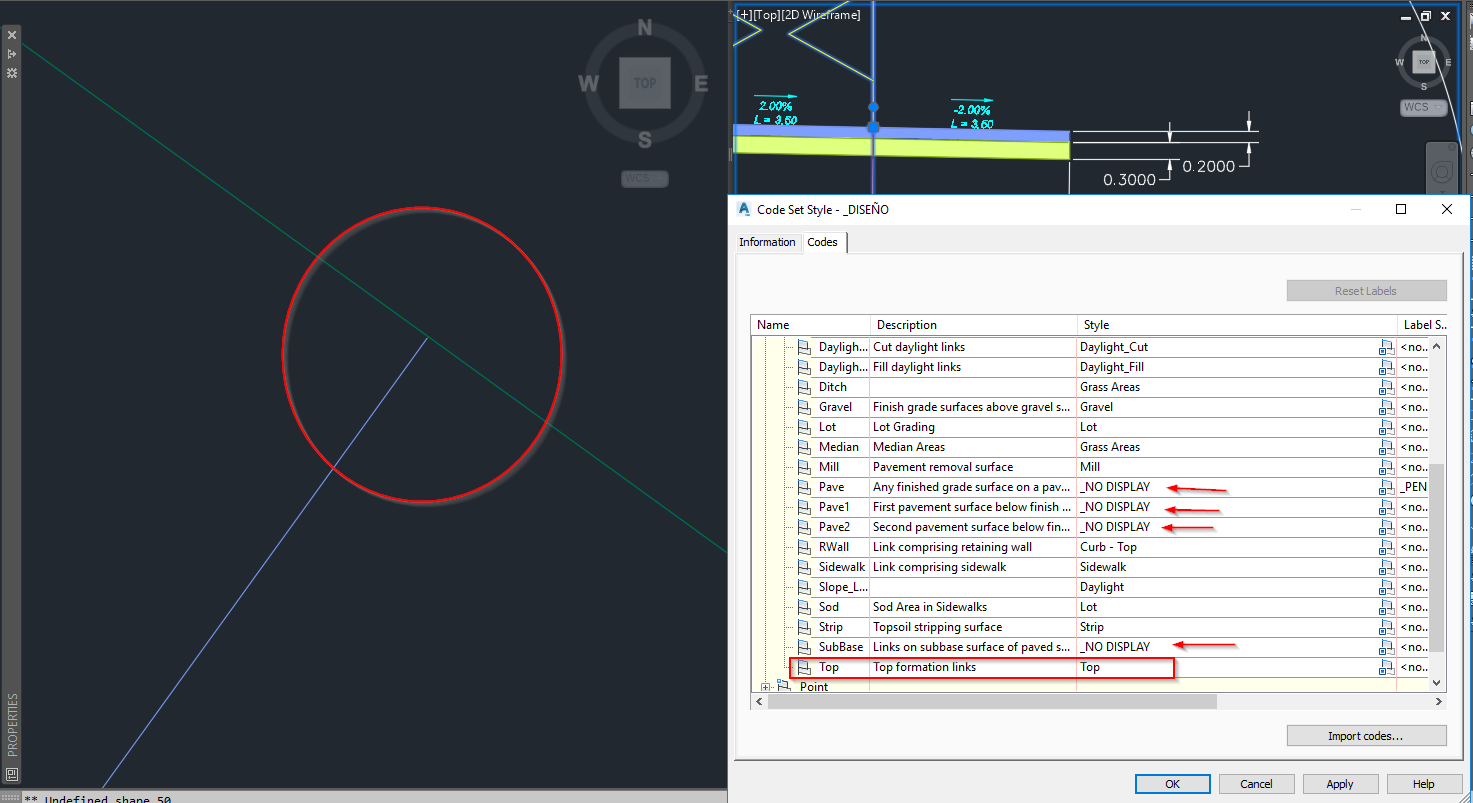Image resolution: width=1473 pixels, height=803 pixels.
Task: Click the style picker icon on the Top row
Action: click(x=1387, y=667)
